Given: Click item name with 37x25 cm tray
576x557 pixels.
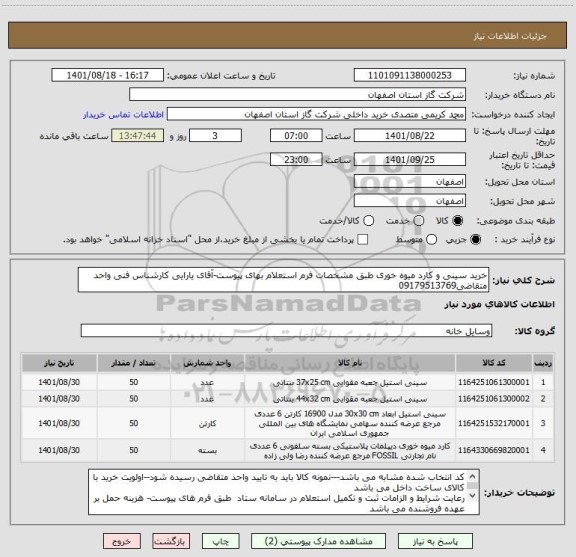Looking at the screenshot, I should [350, 382].
